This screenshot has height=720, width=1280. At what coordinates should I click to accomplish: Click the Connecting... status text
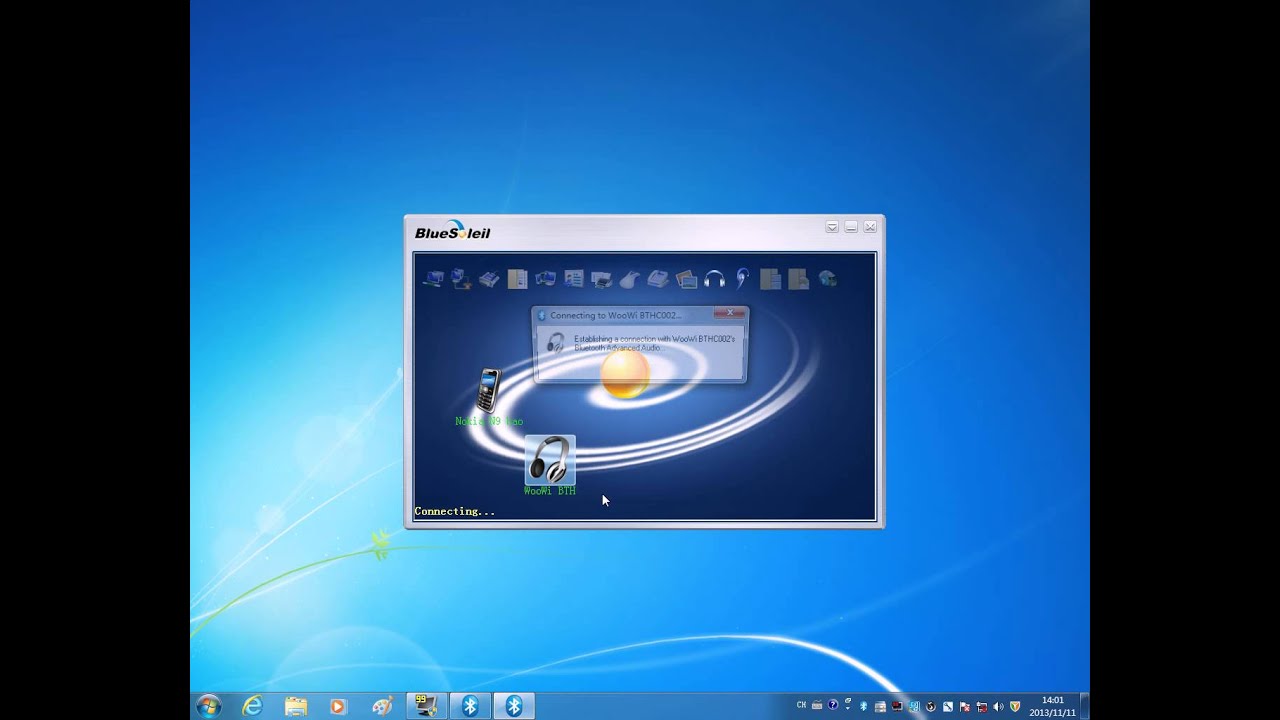pyautogui.click(x=455, y=511)
